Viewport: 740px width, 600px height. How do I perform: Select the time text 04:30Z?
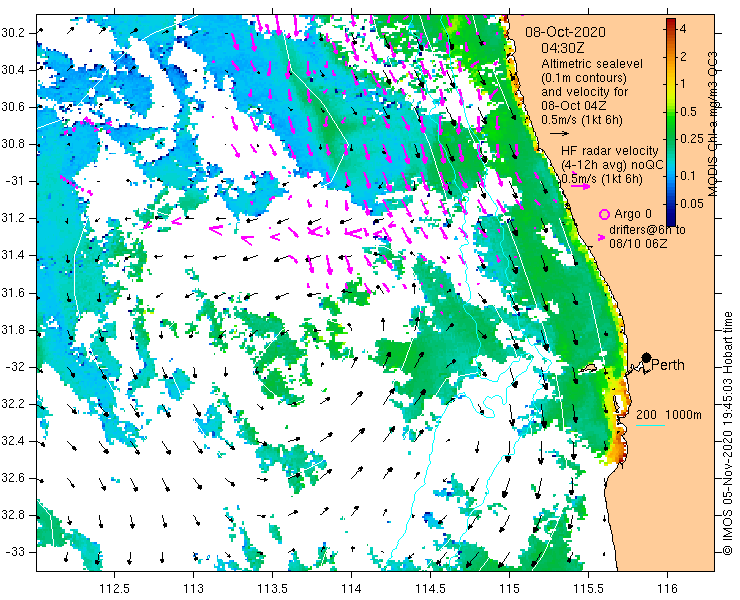[x=563, y=48]
